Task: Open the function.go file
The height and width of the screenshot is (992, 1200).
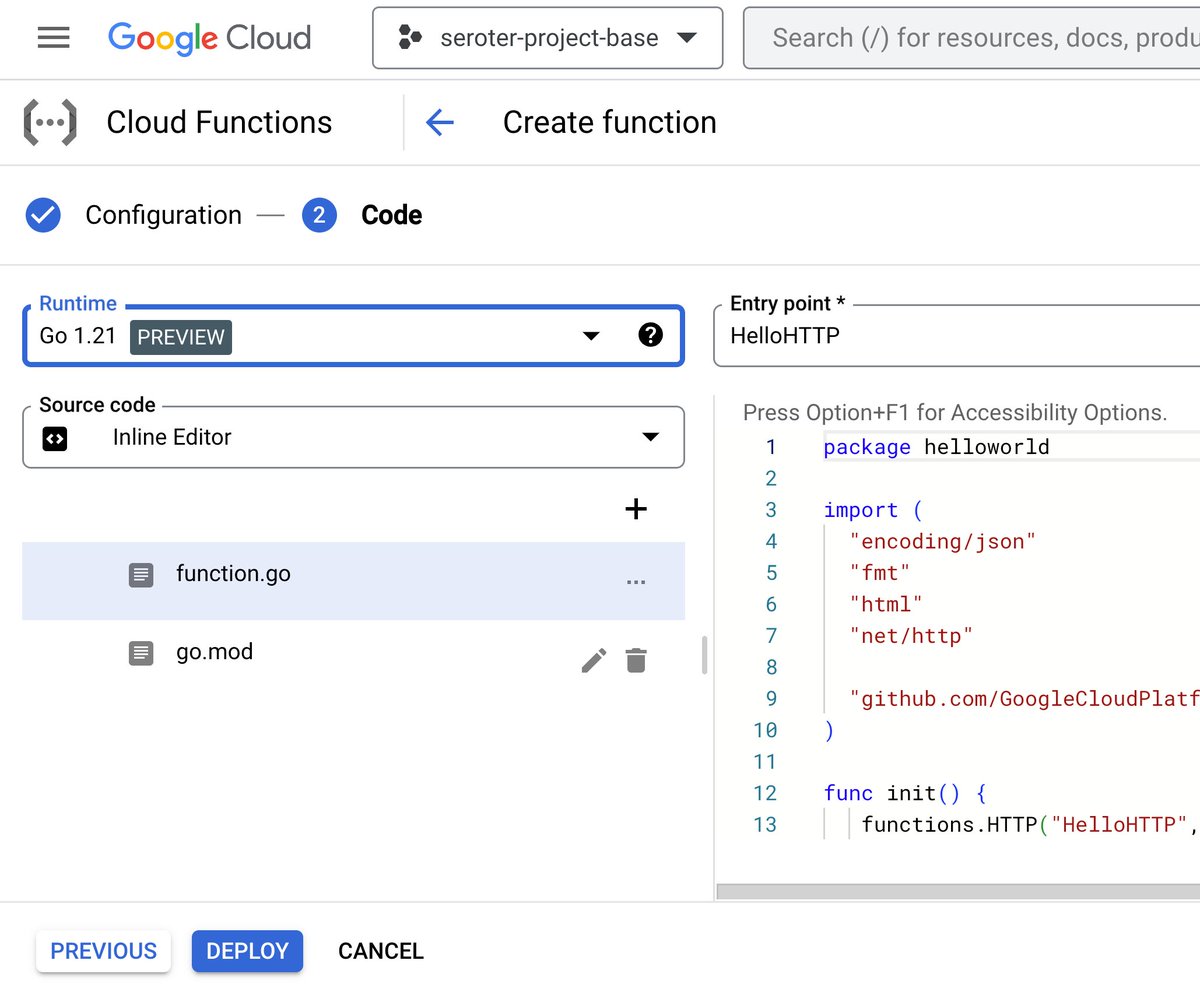Action: (x=354, y=581)
